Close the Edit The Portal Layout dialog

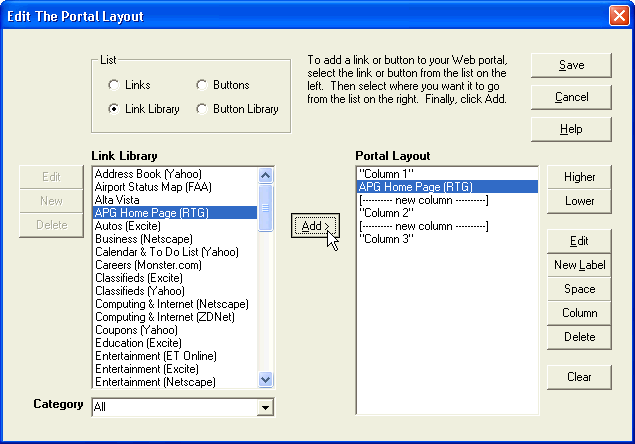point(619,16)
